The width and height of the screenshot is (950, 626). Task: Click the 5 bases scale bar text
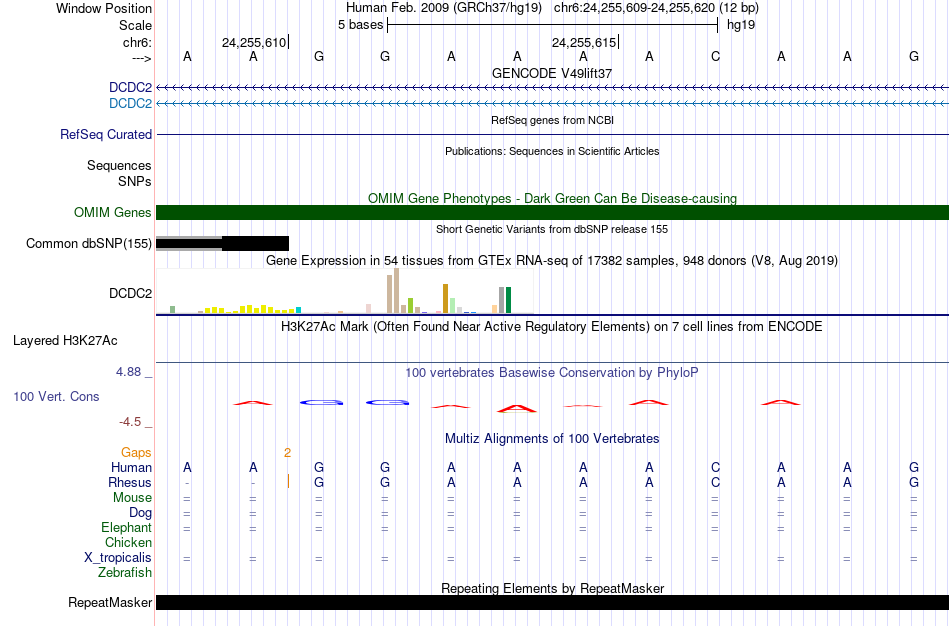[360, 25]
